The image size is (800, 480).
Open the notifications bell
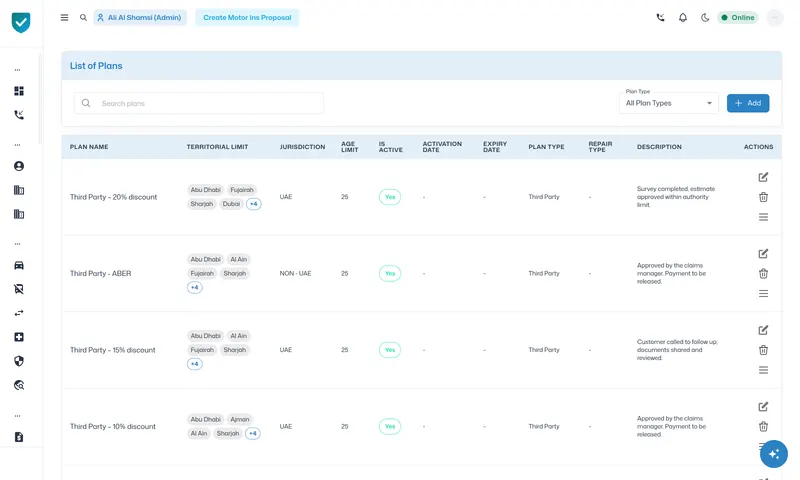coord(683,17)
